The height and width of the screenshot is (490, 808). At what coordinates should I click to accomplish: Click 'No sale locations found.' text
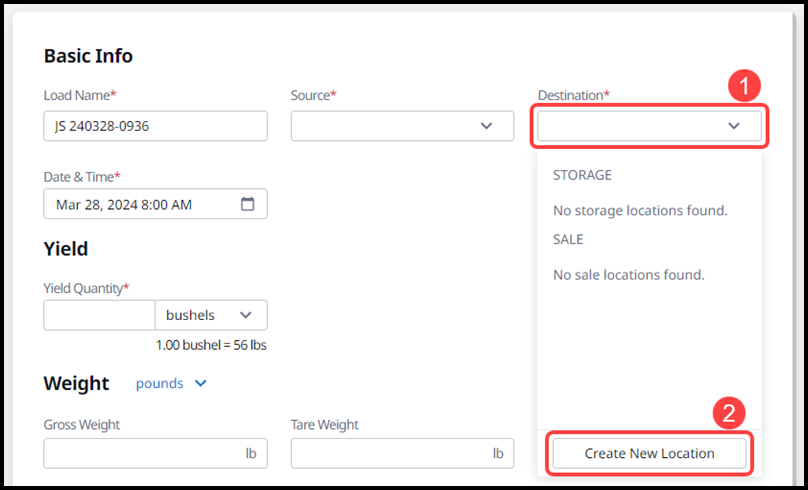point(629,275)
